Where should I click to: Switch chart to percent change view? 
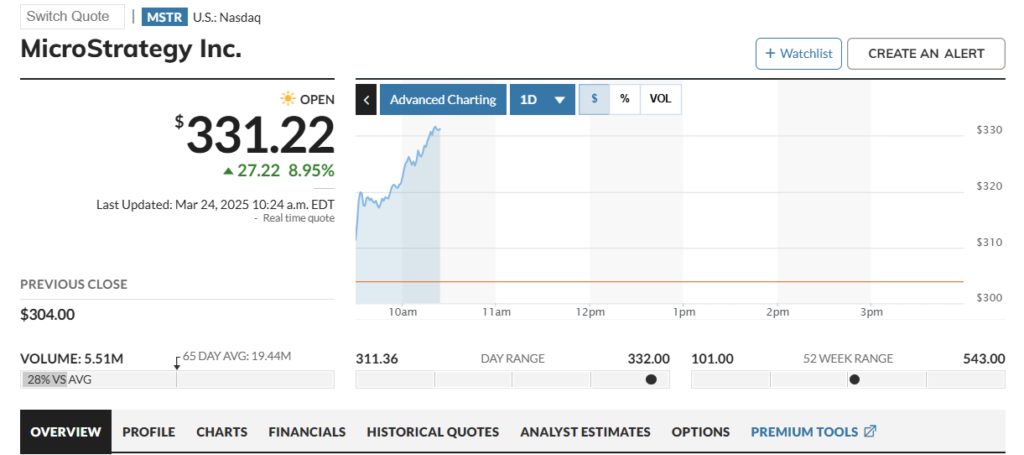(625, 100)
